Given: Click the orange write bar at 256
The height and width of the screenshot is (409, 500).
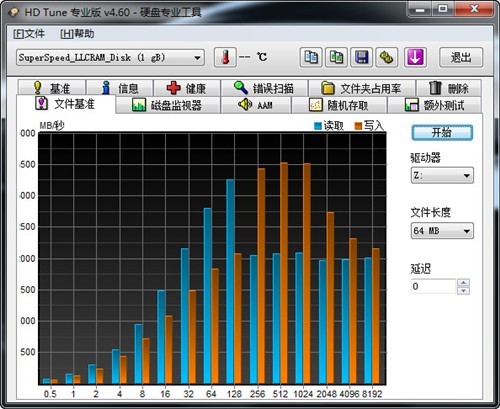Looking at the screenshot, I should pyautogui.click(x=261, y=276).
